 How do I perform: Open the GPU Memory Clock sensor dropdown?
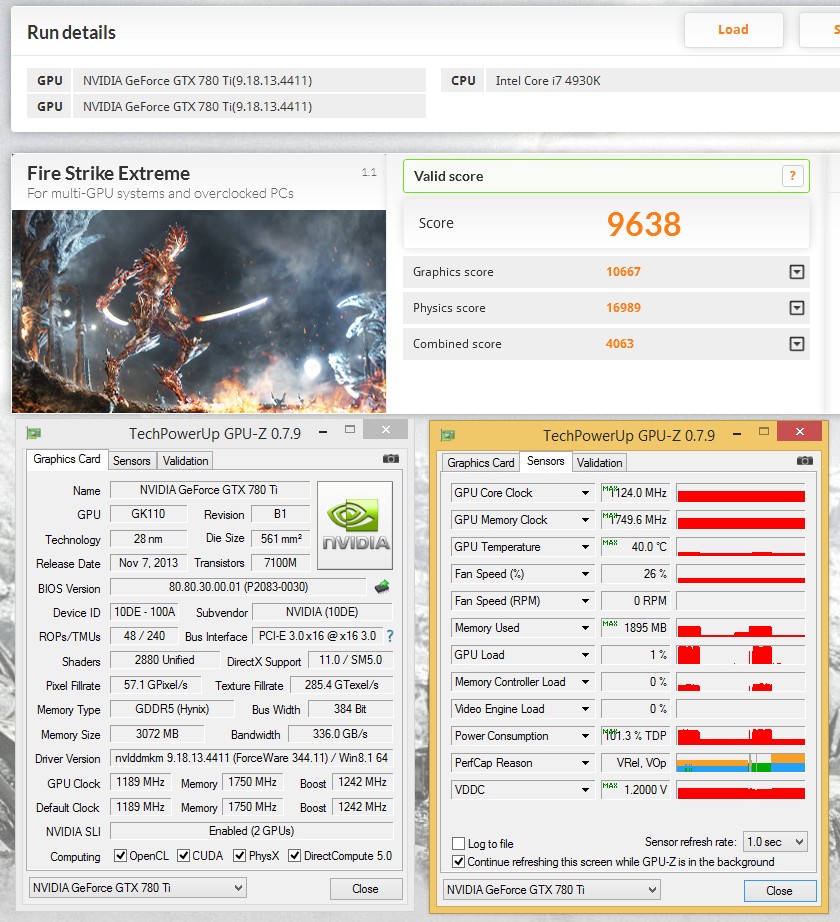tap(585, 520)
